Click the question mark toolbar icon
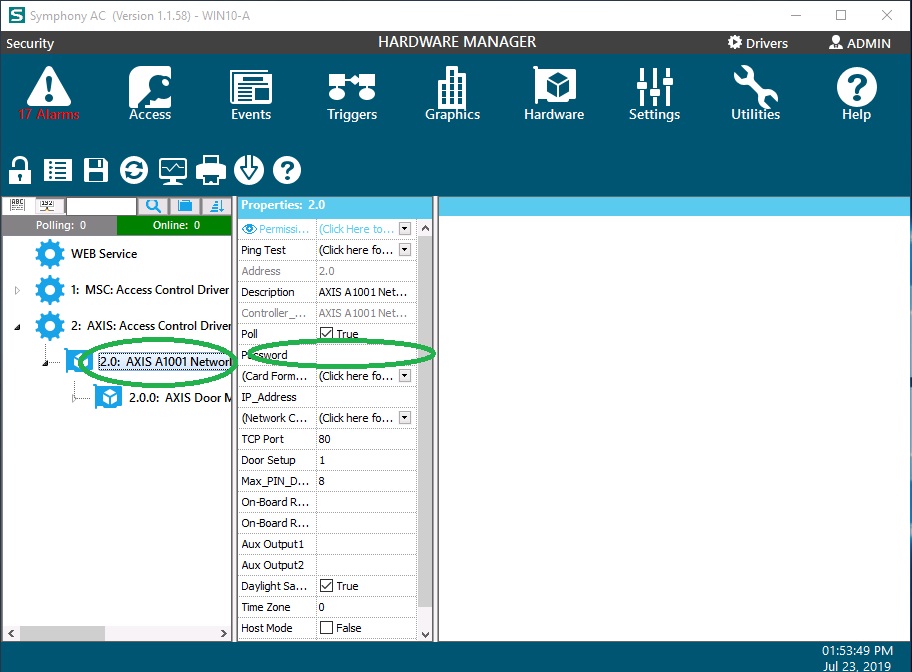 click(x=287, y=170)
